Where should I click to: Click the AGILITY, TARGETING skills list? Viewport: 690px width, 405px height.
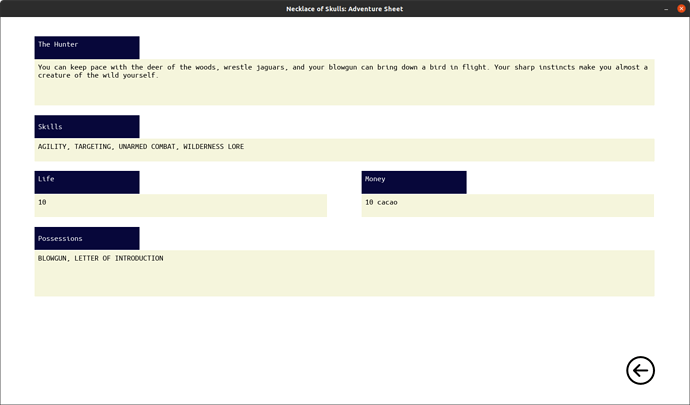[345, 150]
